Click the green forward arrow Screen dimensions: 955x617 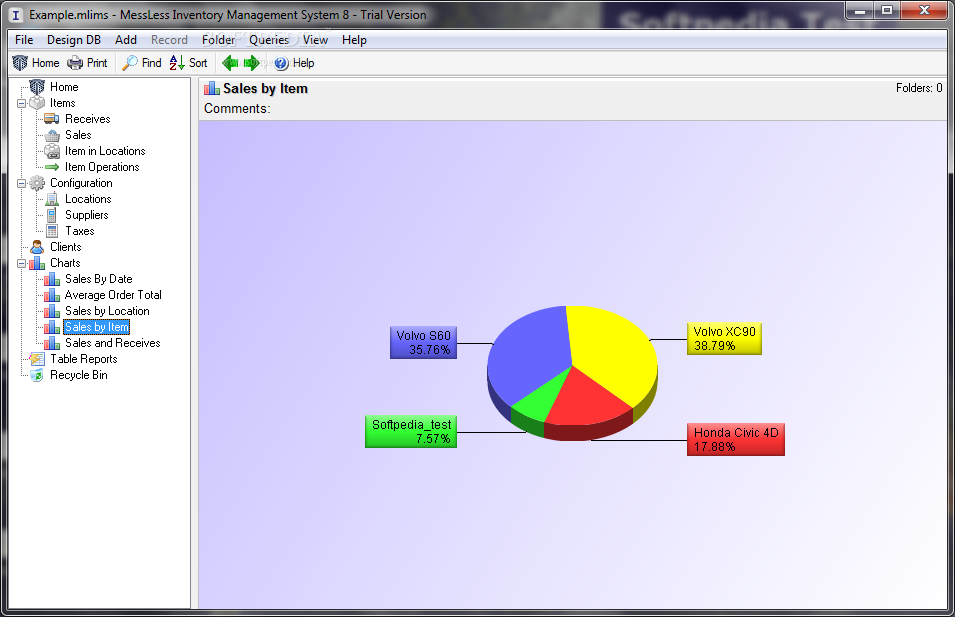(251, 63)
